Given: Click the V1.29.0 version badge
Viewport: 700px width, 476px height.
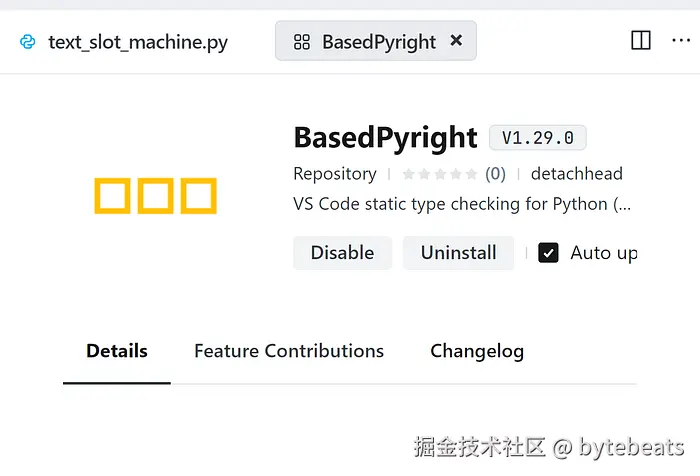Looking at the screenshot, I should 538,138.
